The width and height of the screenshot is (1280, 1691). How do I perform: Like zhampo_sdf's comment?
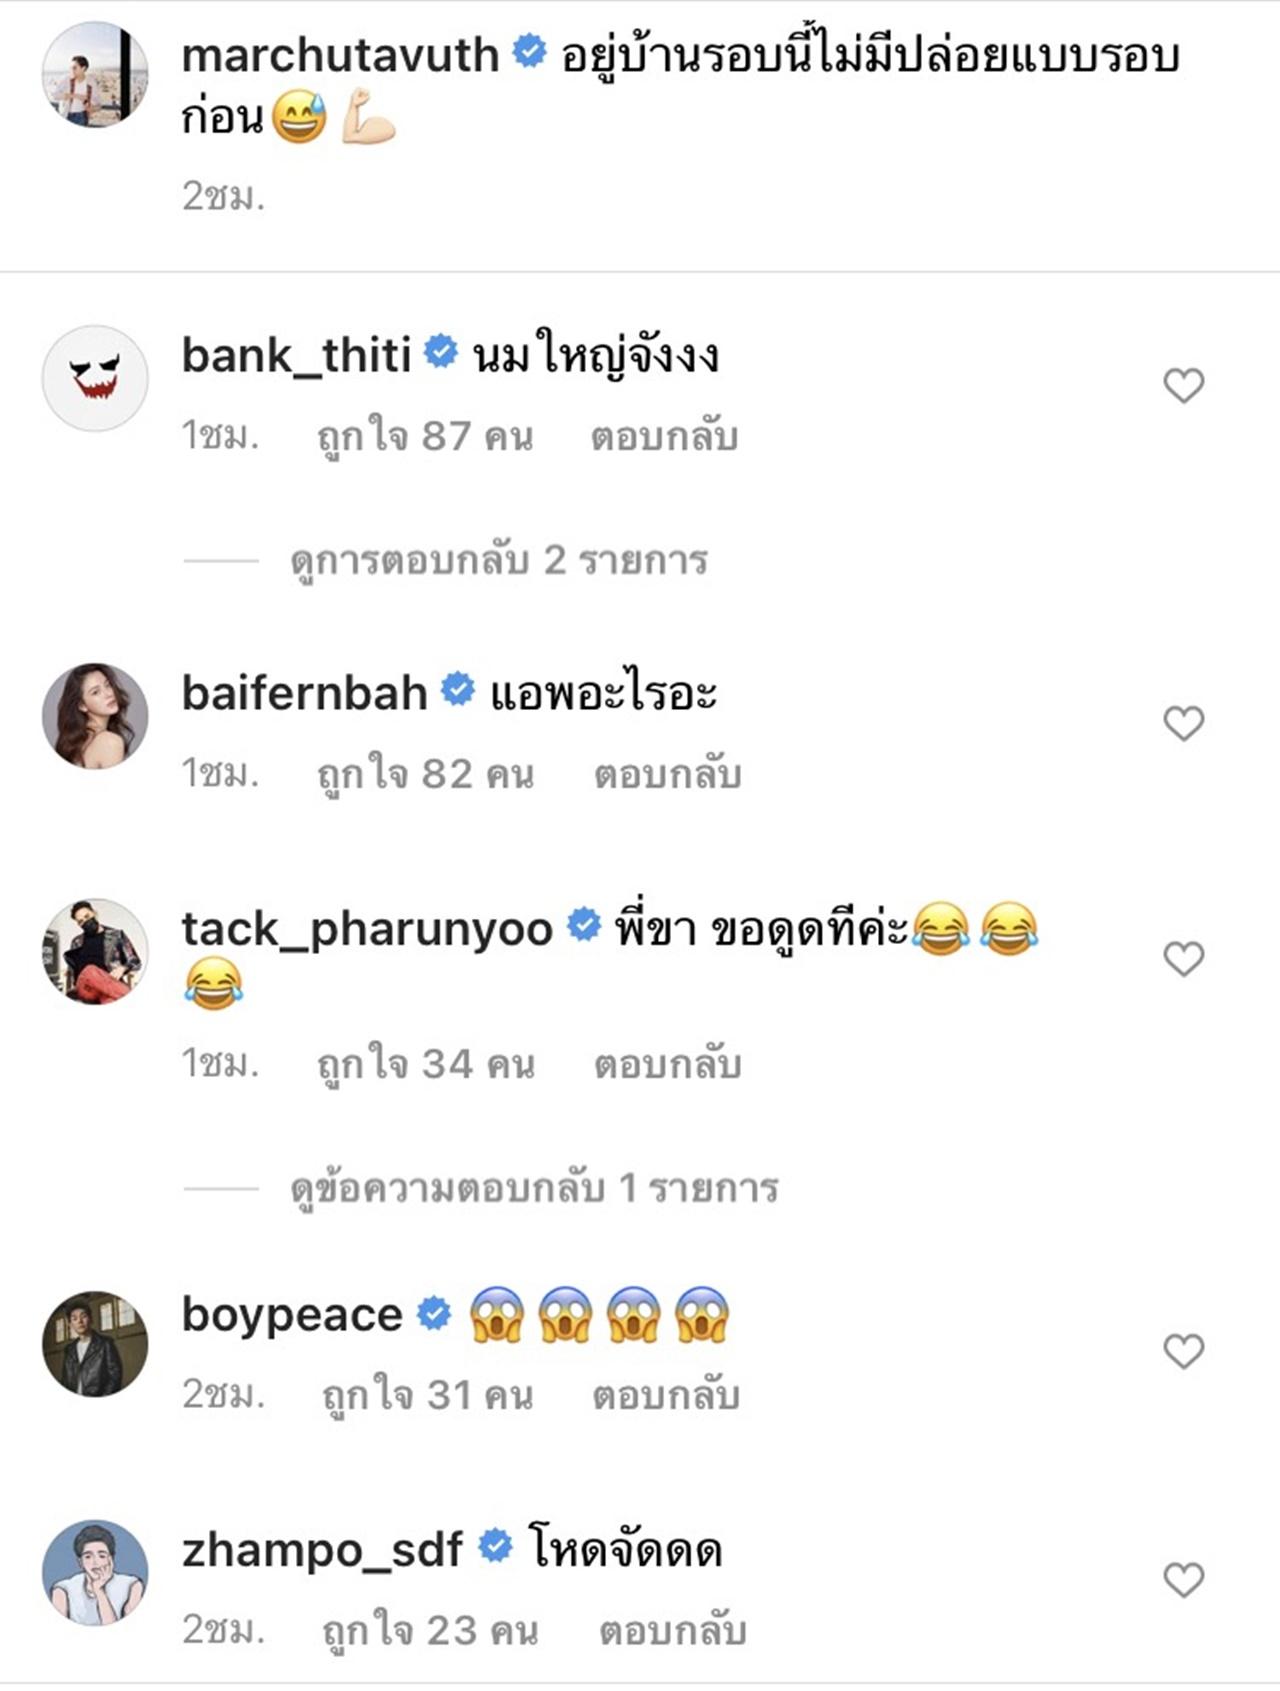point(1183,1580)
